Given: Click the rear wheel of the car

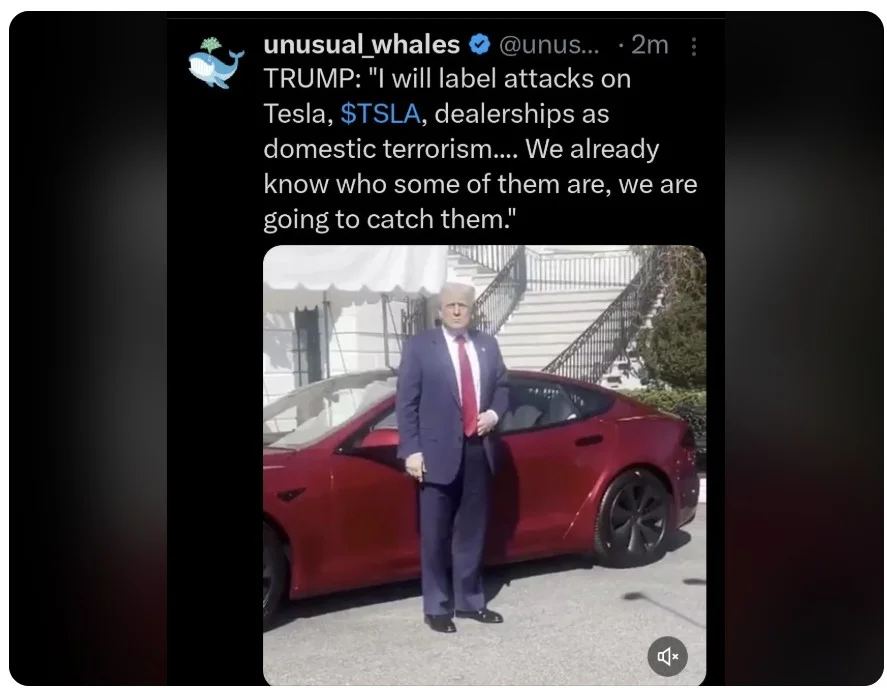Looking at the screenshot, I should click(x=635, y=517).
